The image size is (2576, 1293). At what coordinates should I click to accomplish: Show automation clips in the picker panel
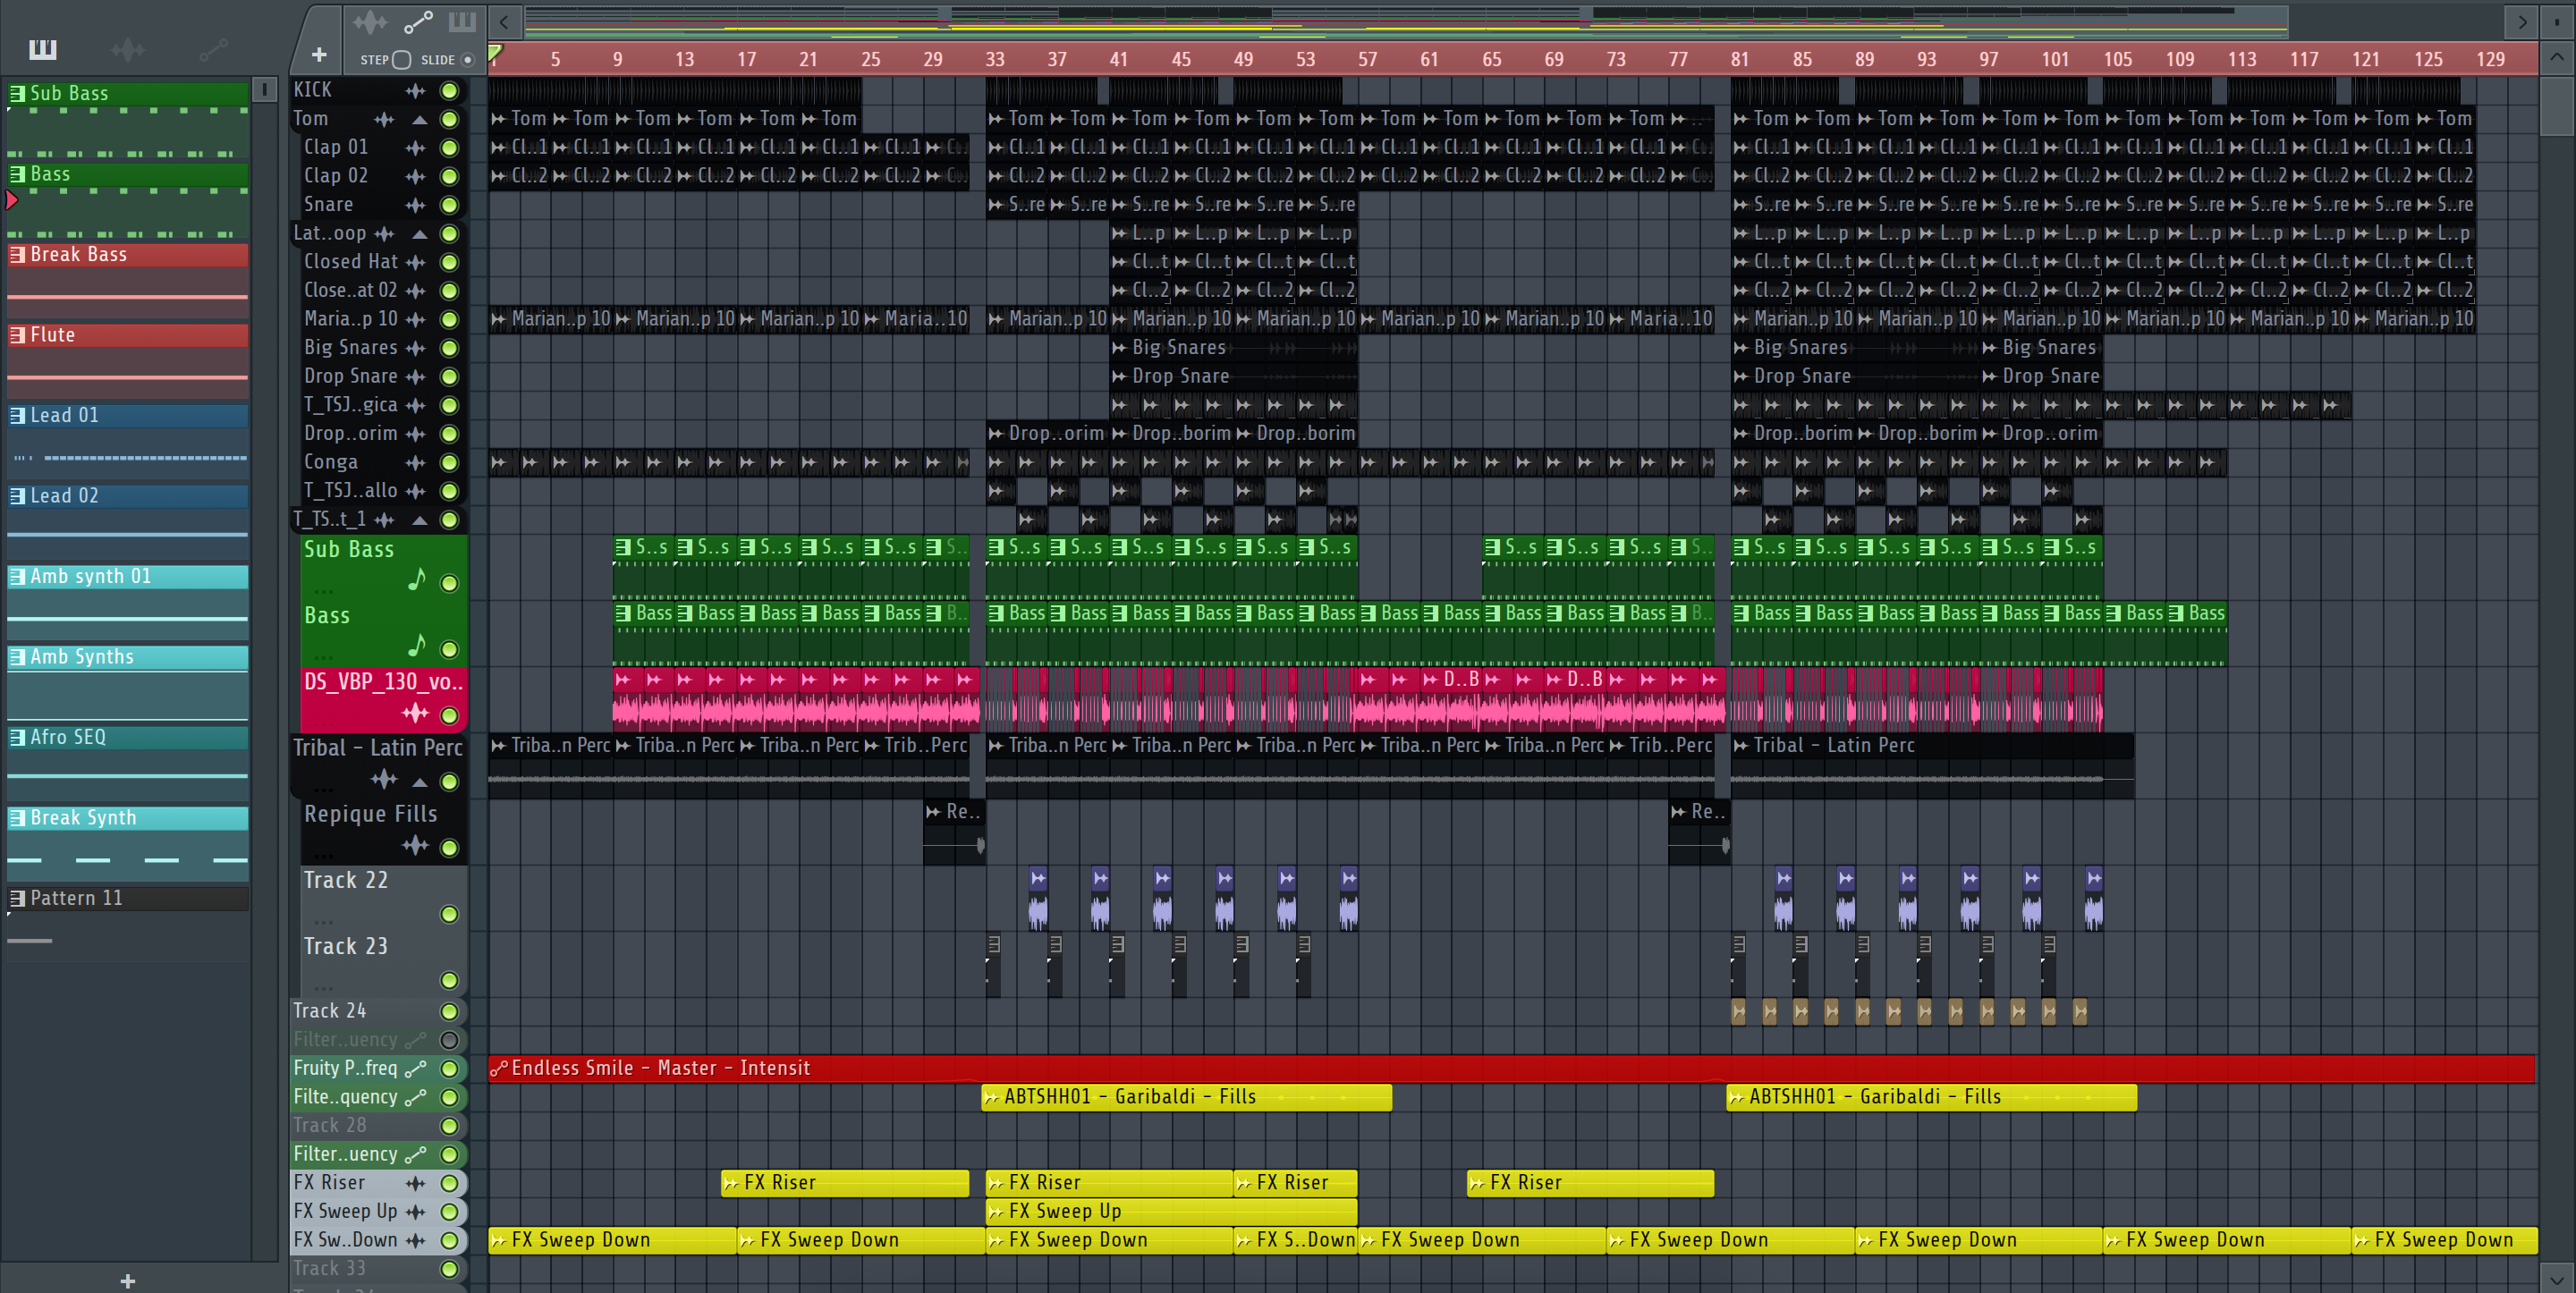[213, 49]
